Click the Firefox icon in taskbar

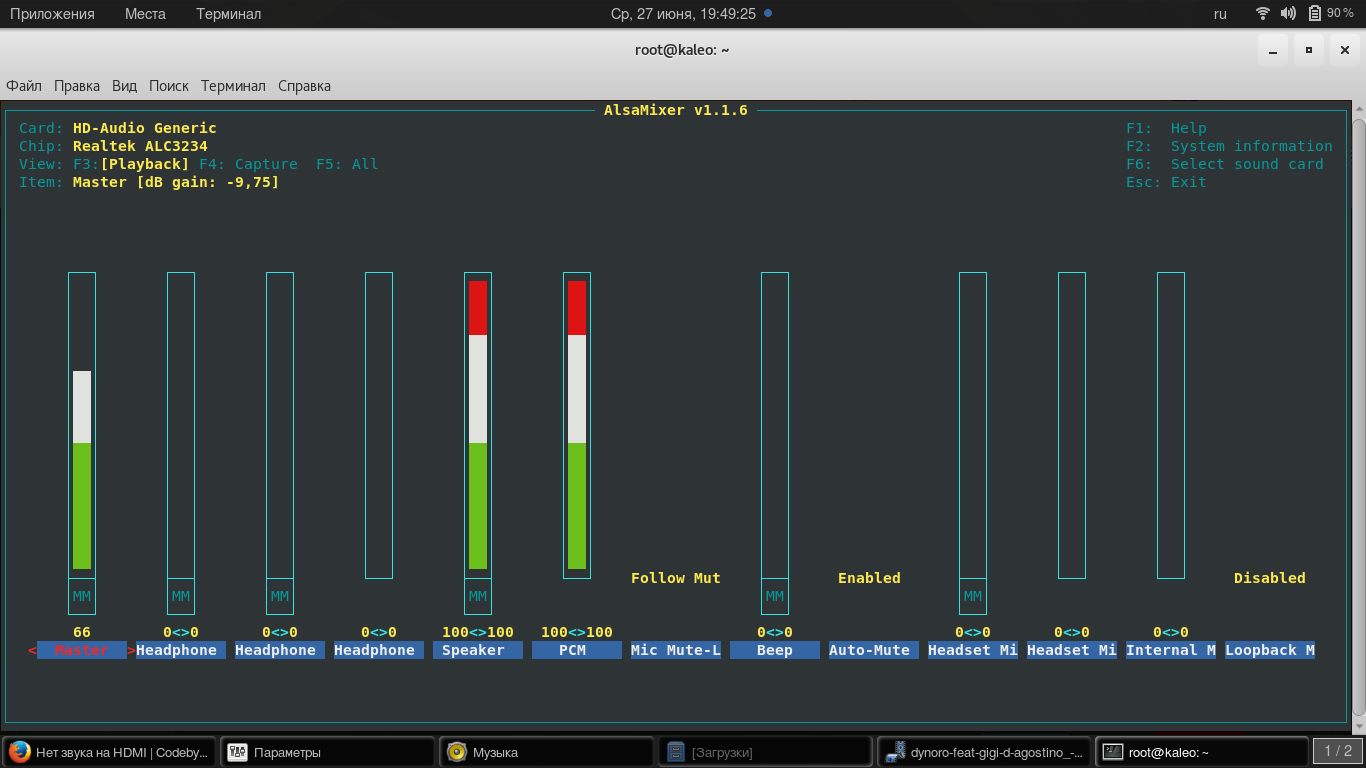(x=19, y=752)
